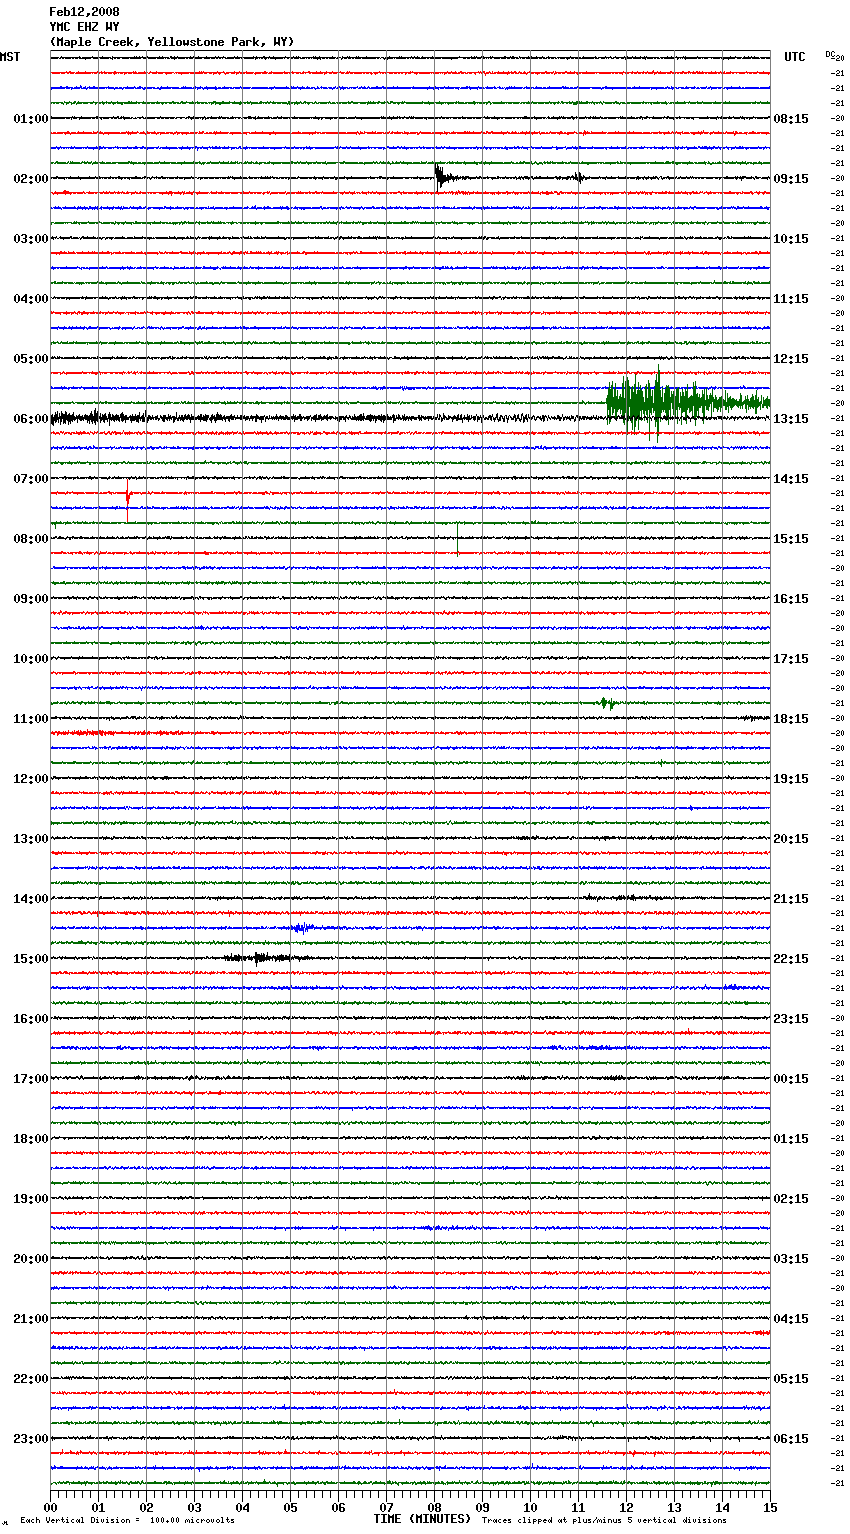Select the station code YMC EHZ WY
This screenshot has height=1534, width=850.
point(84,27)
